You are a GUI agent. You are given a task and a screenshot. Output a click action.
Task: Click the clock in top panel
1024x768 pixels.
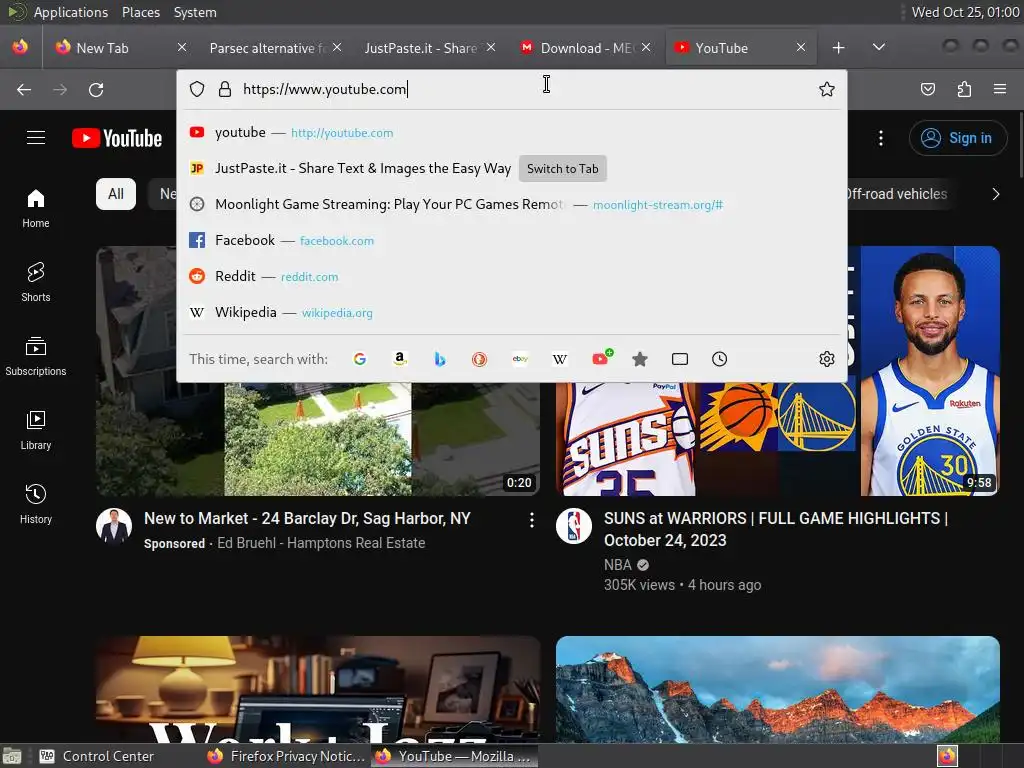click(965, 12)
